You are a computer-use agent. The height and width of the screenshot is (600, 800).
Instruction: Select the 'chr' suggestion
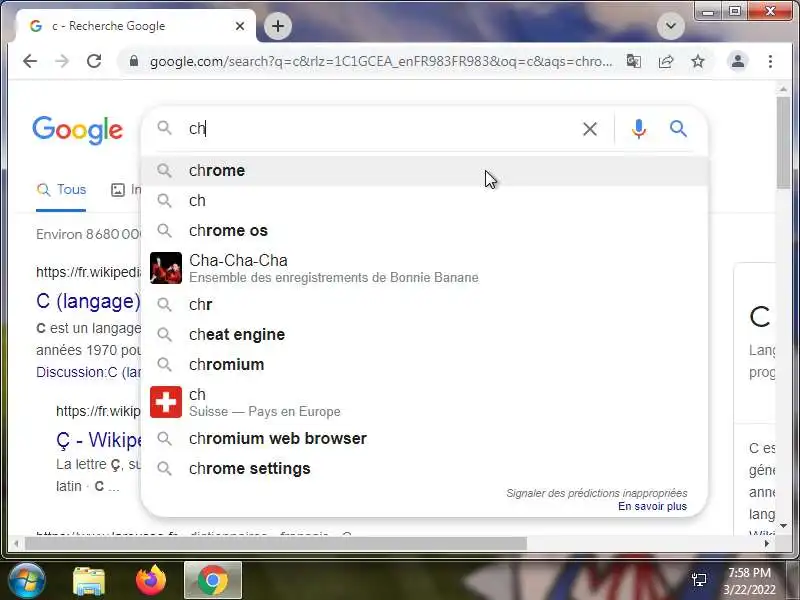coord(424,305)
